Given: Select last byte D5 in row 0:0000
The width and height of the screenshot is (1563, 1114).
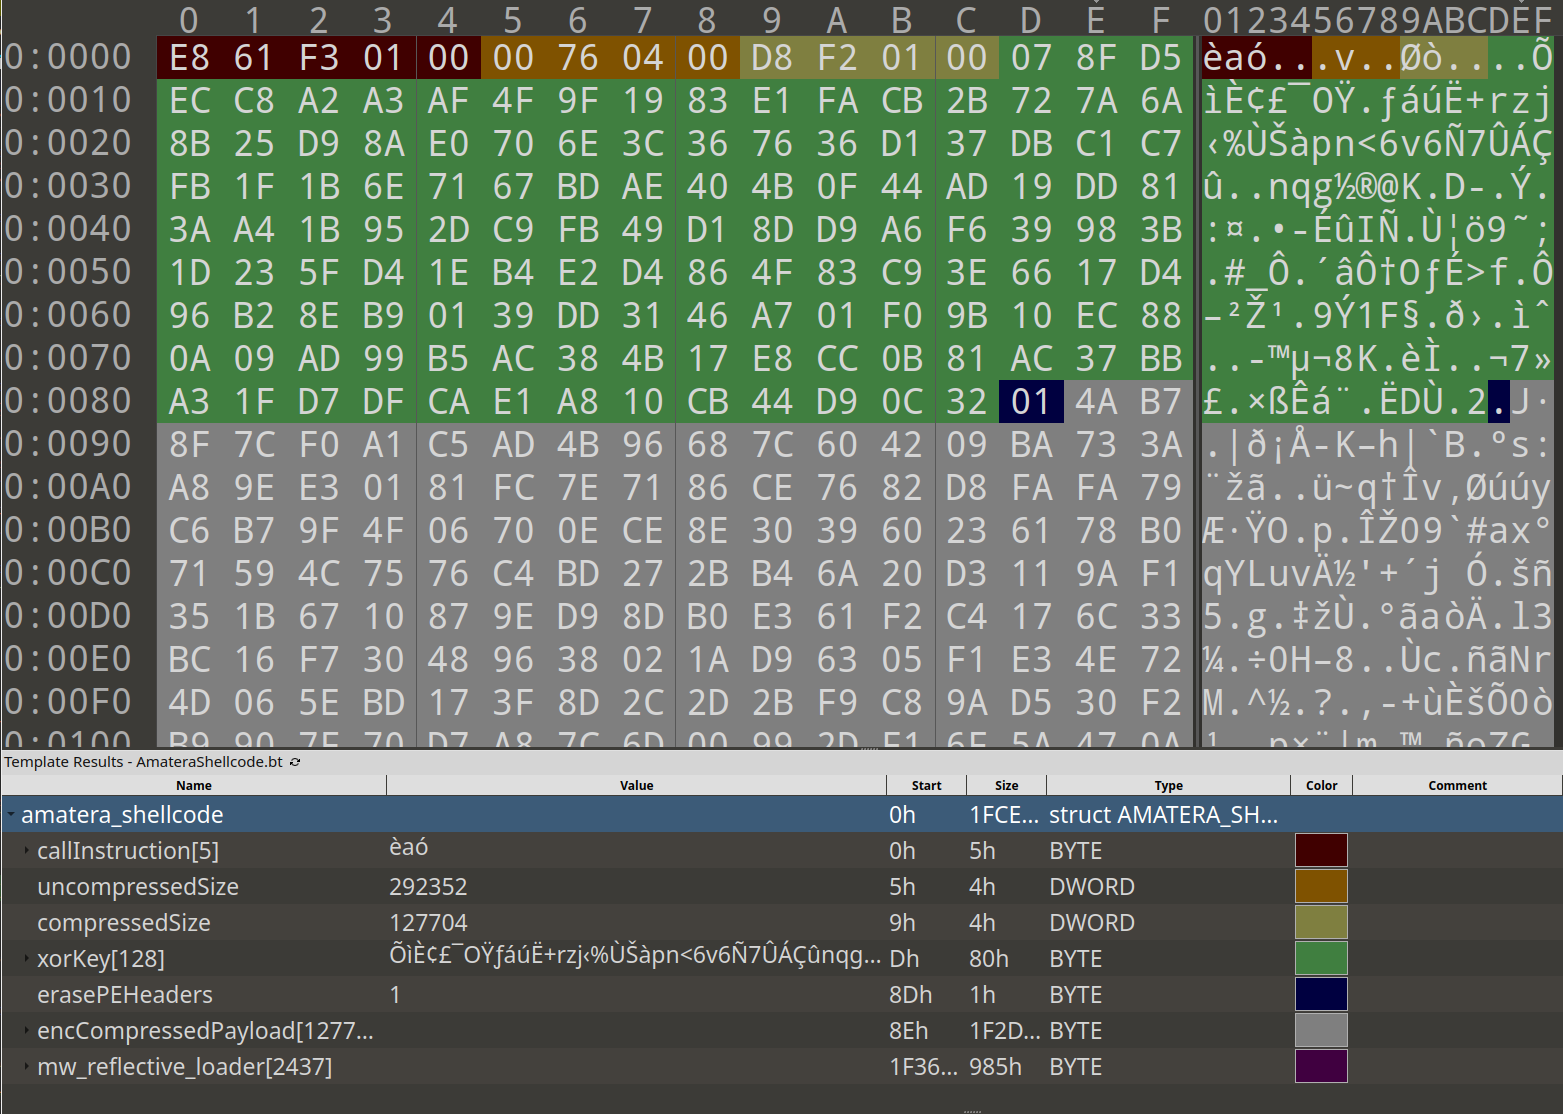Looking at the screenshot, I should coord(1160,58).
